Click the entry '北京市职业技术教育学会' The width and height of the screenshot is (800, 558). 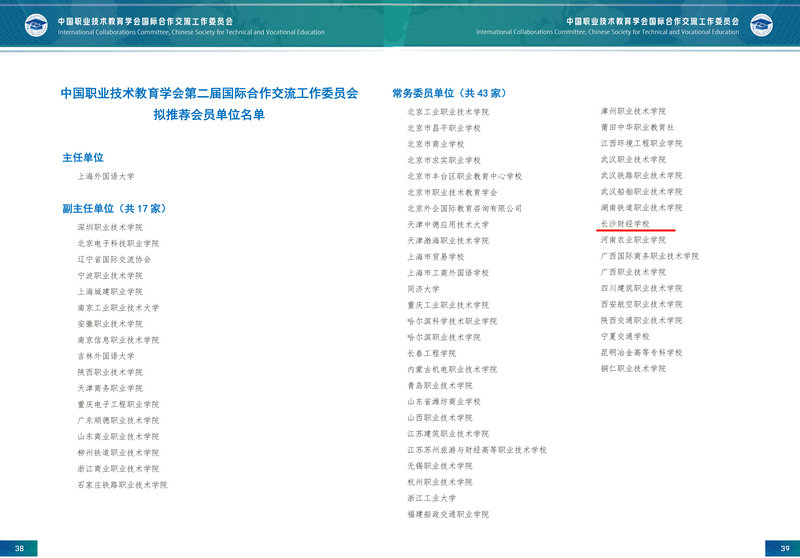click(x=452, y=192)
